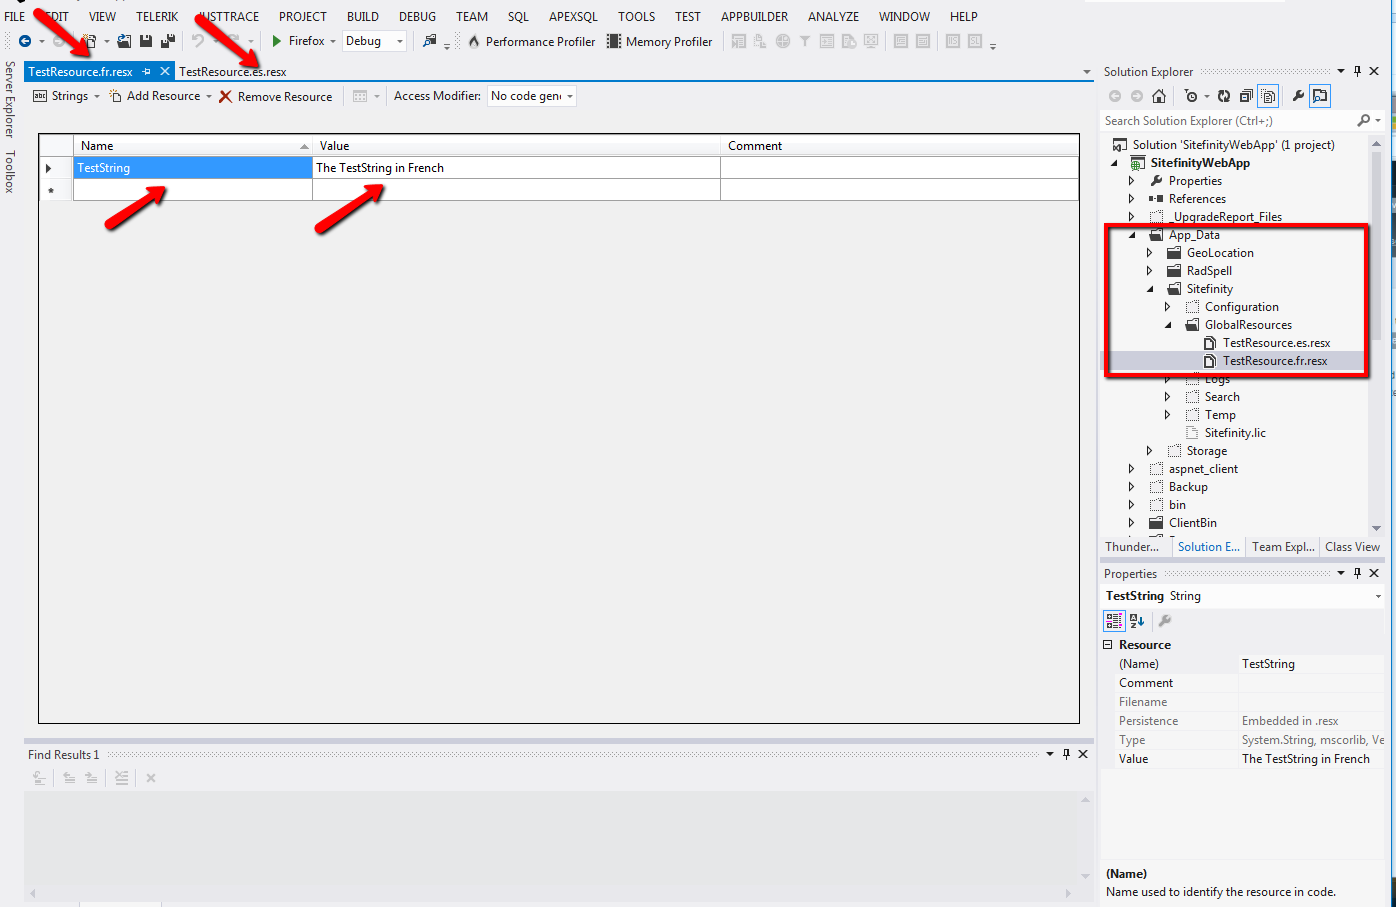Open Access Modifier combo box
This screenshot has height=907, width=1396.
[x=532, y=96]
